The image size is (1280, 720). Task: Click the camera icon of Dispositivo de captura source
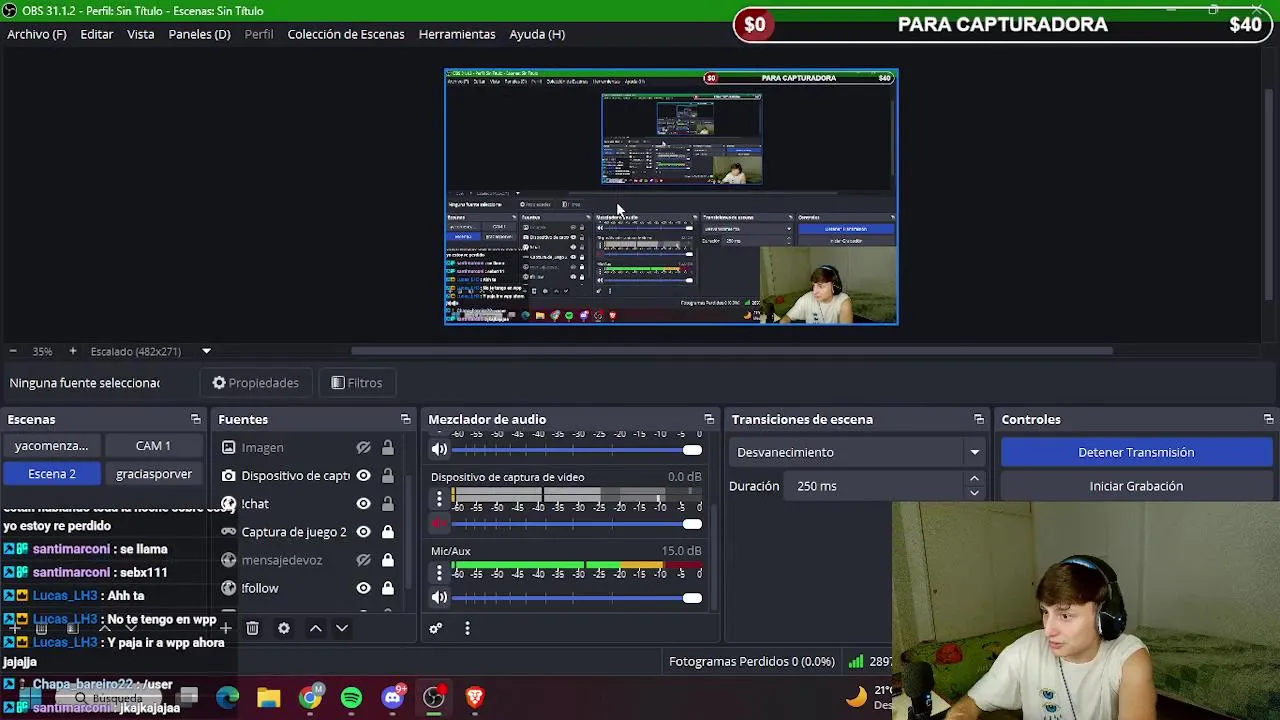point(229,476)
